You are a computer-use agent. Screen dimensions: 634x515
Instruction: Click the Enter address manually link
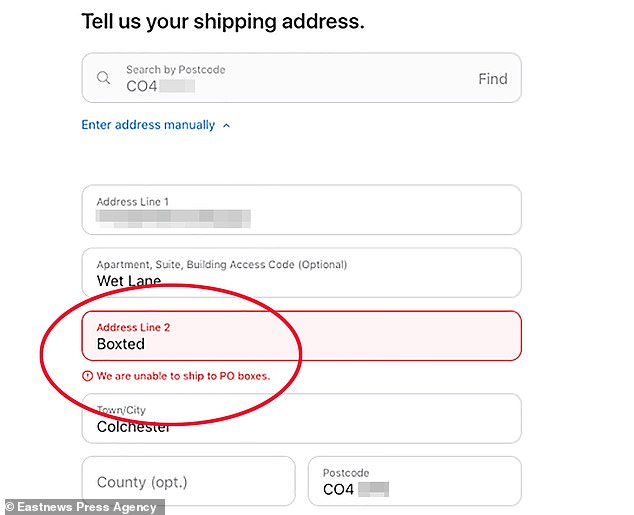148,125
